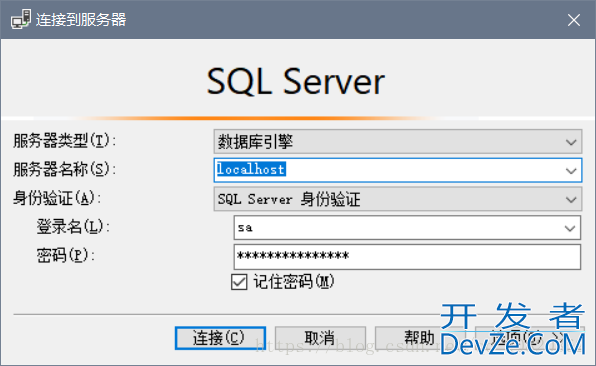Click the login name field containing sa
Image resolution: width=596 pixels, height=366 pixels.
pyautogui.click(x=407, y=228)
